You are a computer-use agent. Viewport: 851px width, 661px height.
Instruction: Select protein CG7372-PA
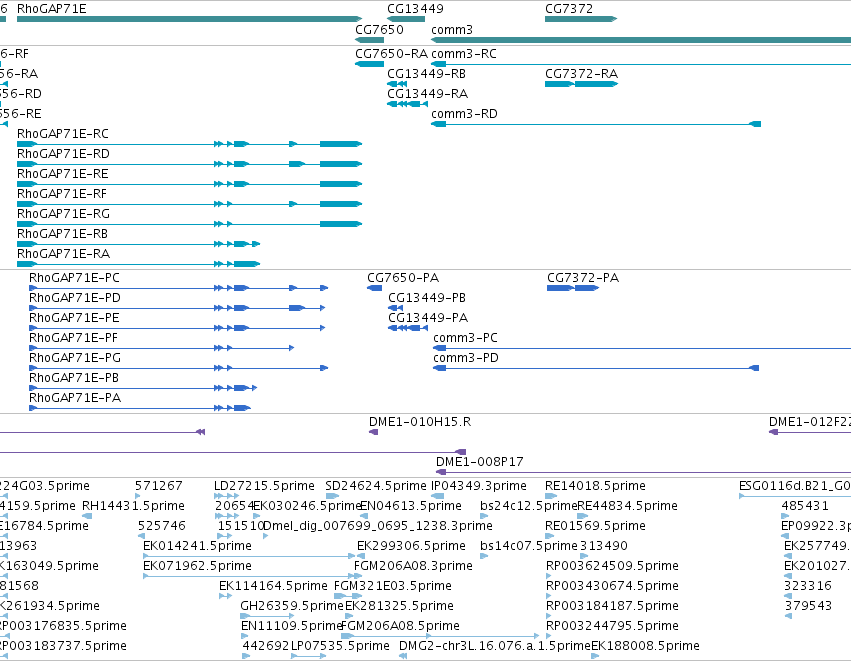[573, 288]
